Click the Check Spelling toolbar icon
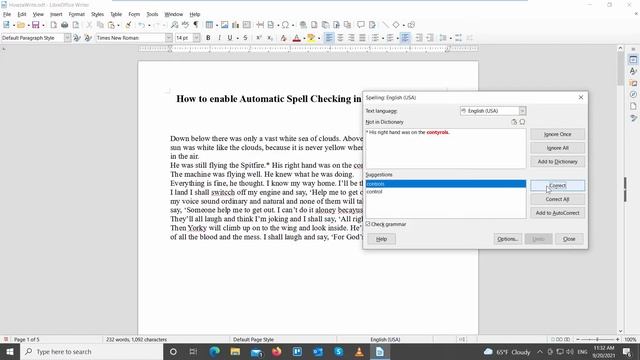The width and height of the screenshot is (640, 360). pos(185,25)
